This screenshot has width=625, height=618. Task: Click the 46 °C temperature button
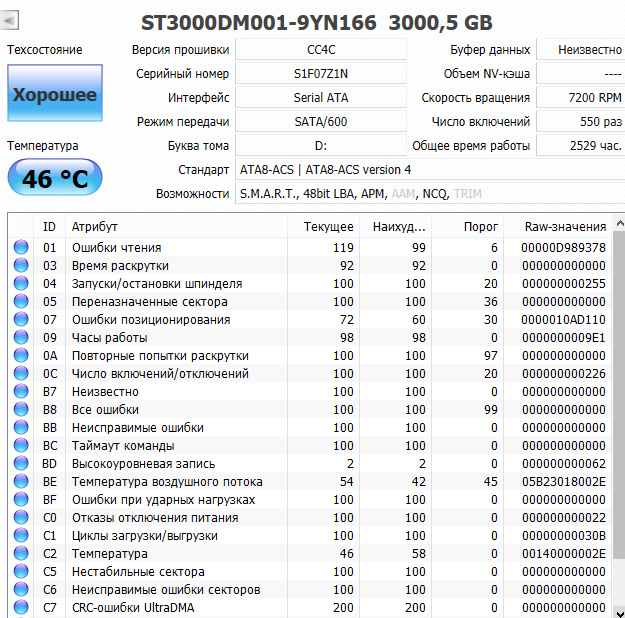pos(55,177)
